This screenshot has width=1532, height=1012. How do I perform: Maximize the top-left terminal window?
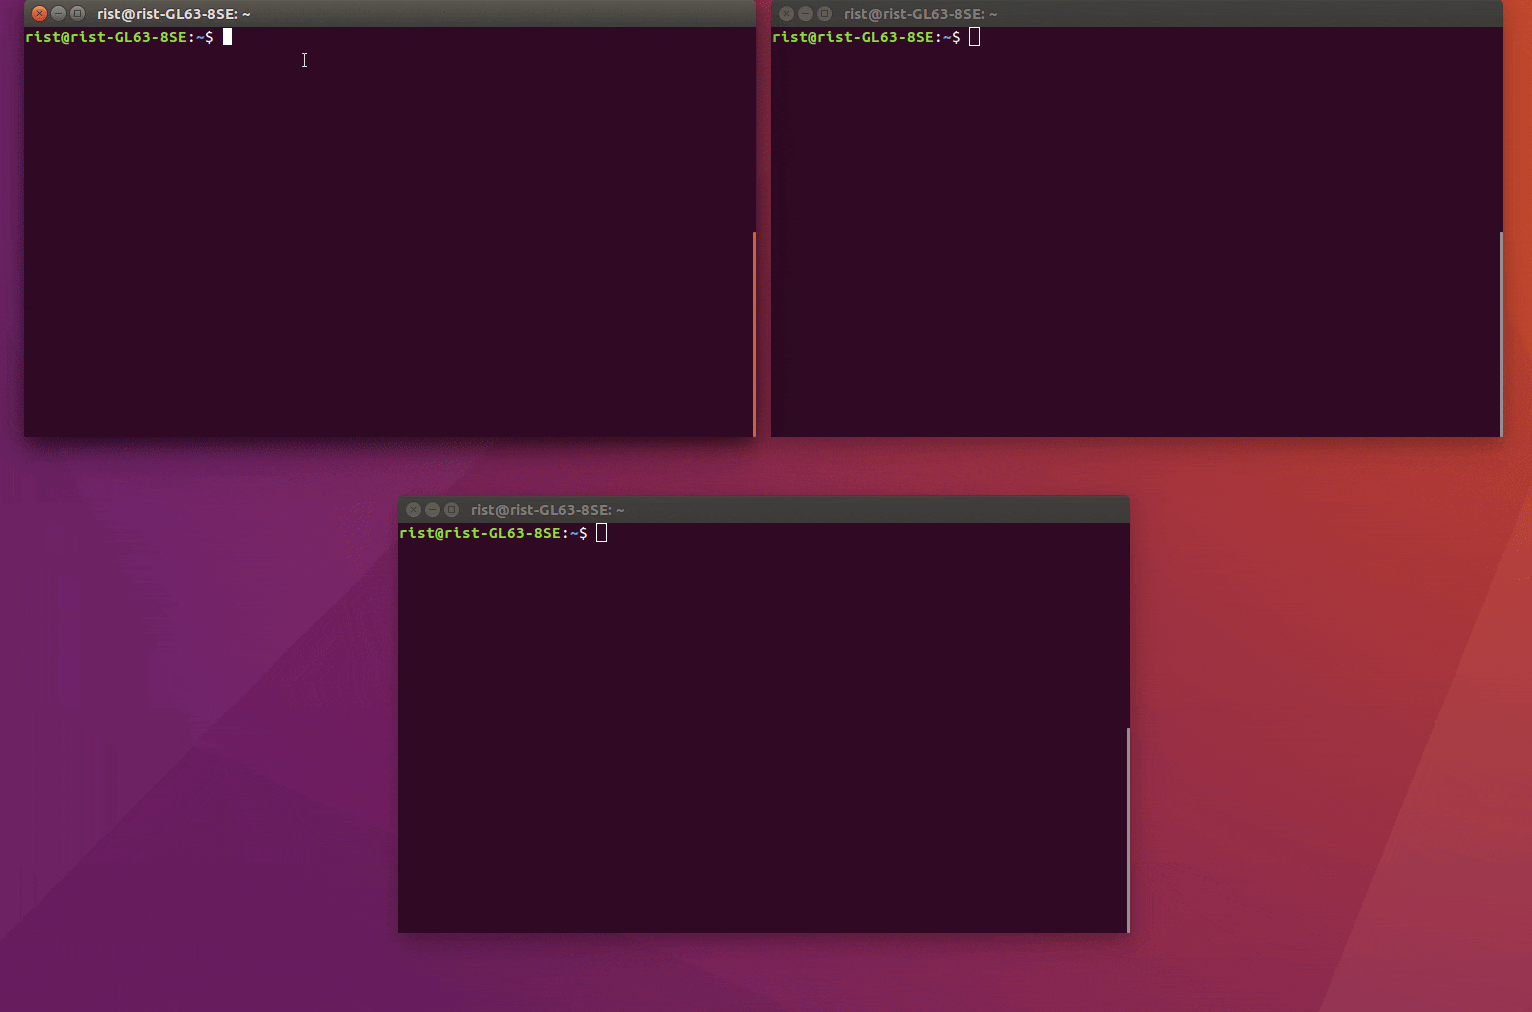tap(77, 13)
